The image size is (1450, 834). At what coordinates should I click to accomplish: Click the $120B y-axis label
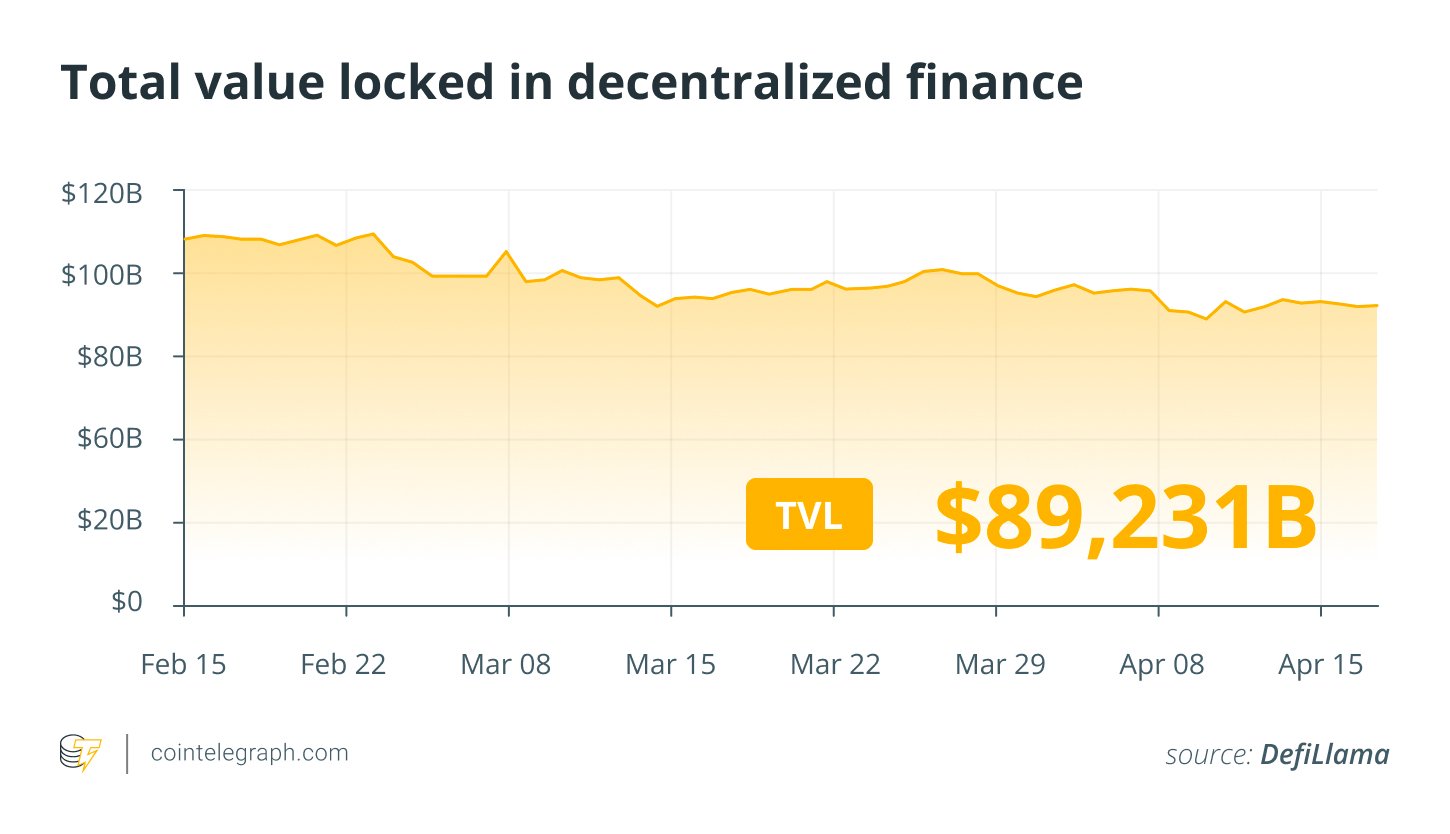coord(102,192)
